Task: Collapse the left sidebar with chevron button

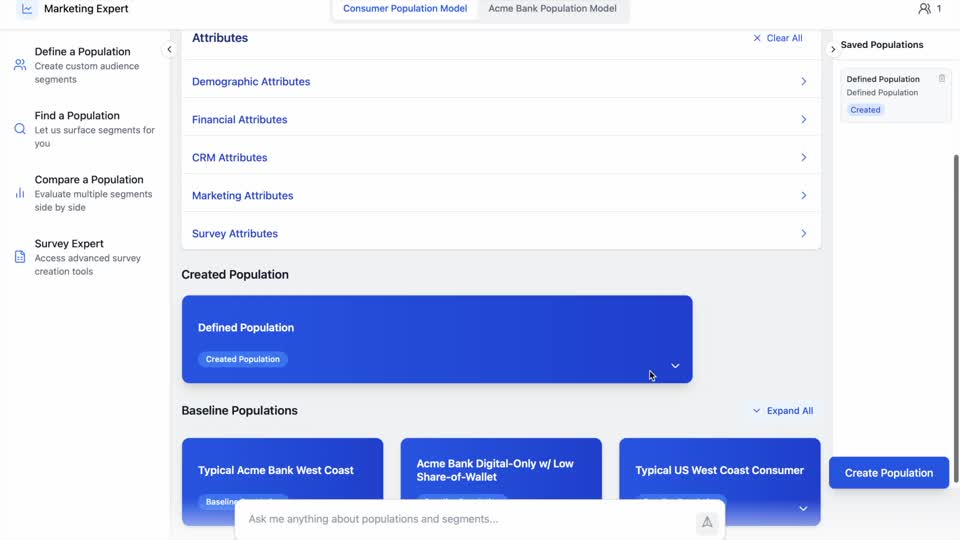Action: pos(169,50)
